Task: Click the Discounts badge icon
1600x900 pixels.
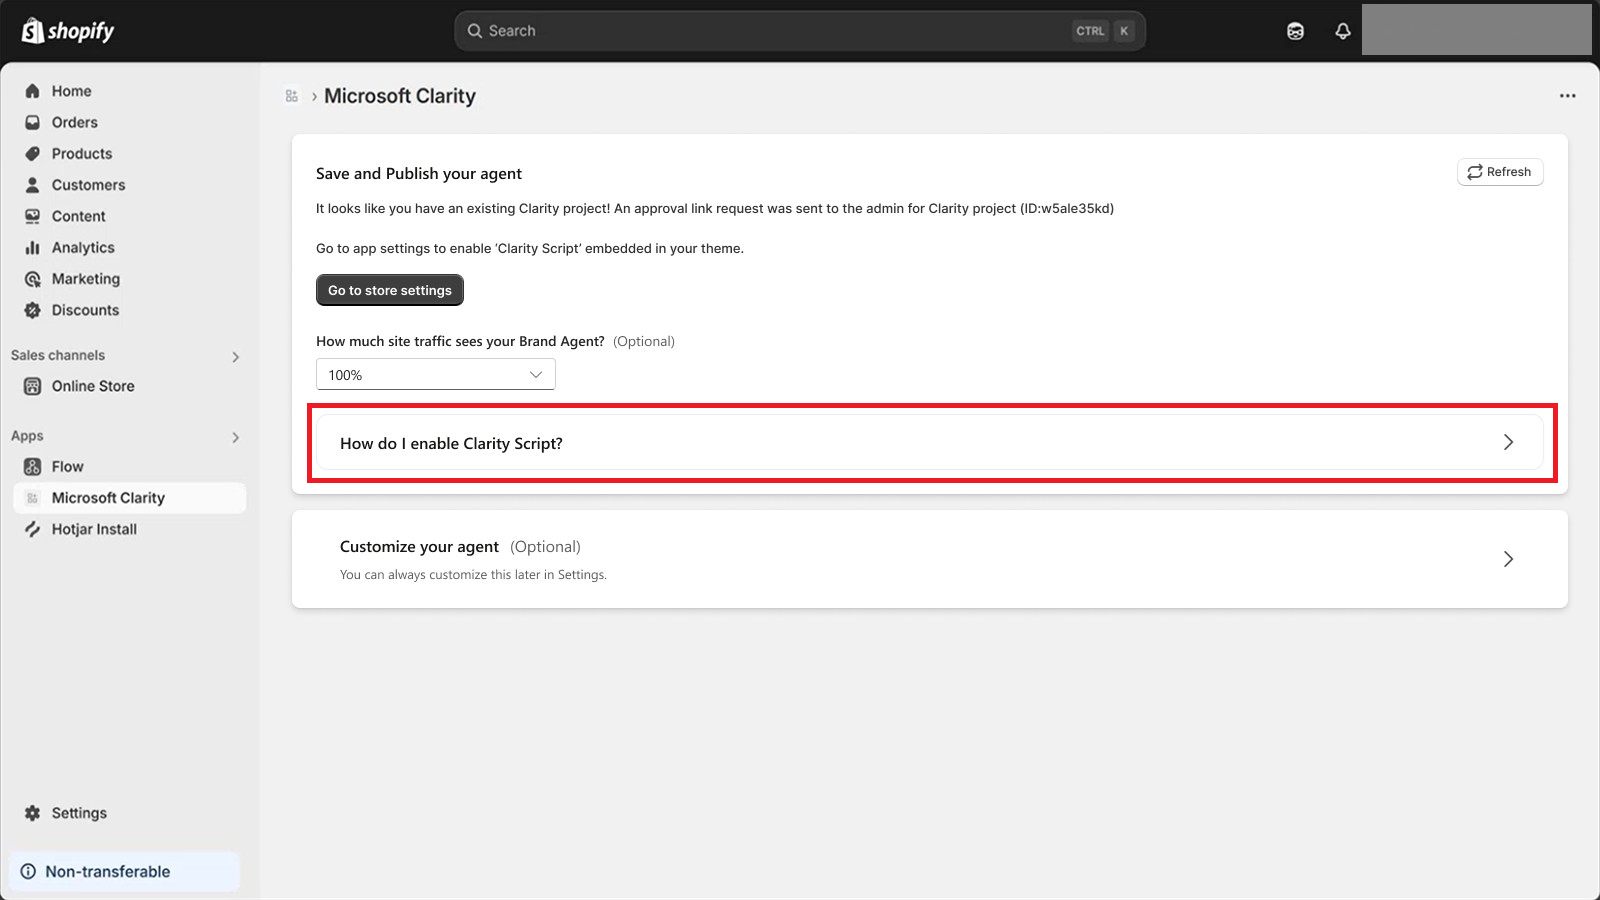Action: 32,310
